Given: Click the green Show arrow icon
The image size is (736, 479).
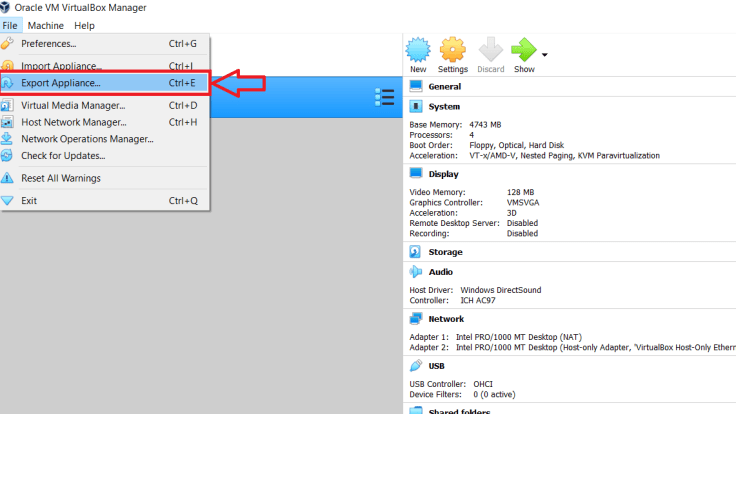Looking at the screenshot, I should coord(523,50).
